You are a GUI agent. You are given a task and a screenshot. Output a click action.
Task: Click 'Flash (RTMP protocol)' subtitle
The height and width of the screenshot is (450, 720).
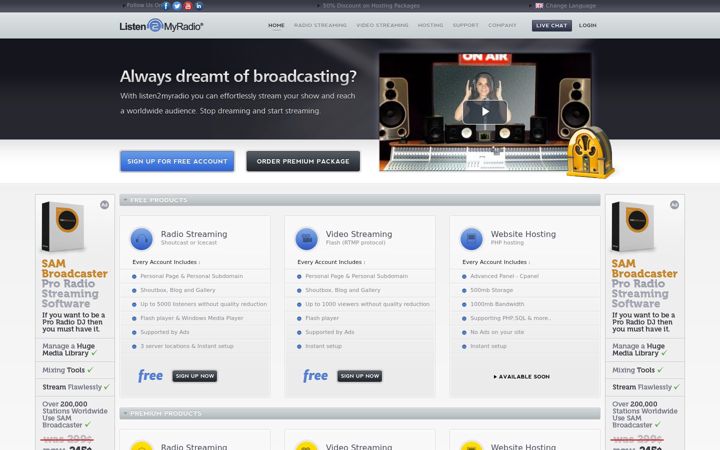click(x=355, y=242)
